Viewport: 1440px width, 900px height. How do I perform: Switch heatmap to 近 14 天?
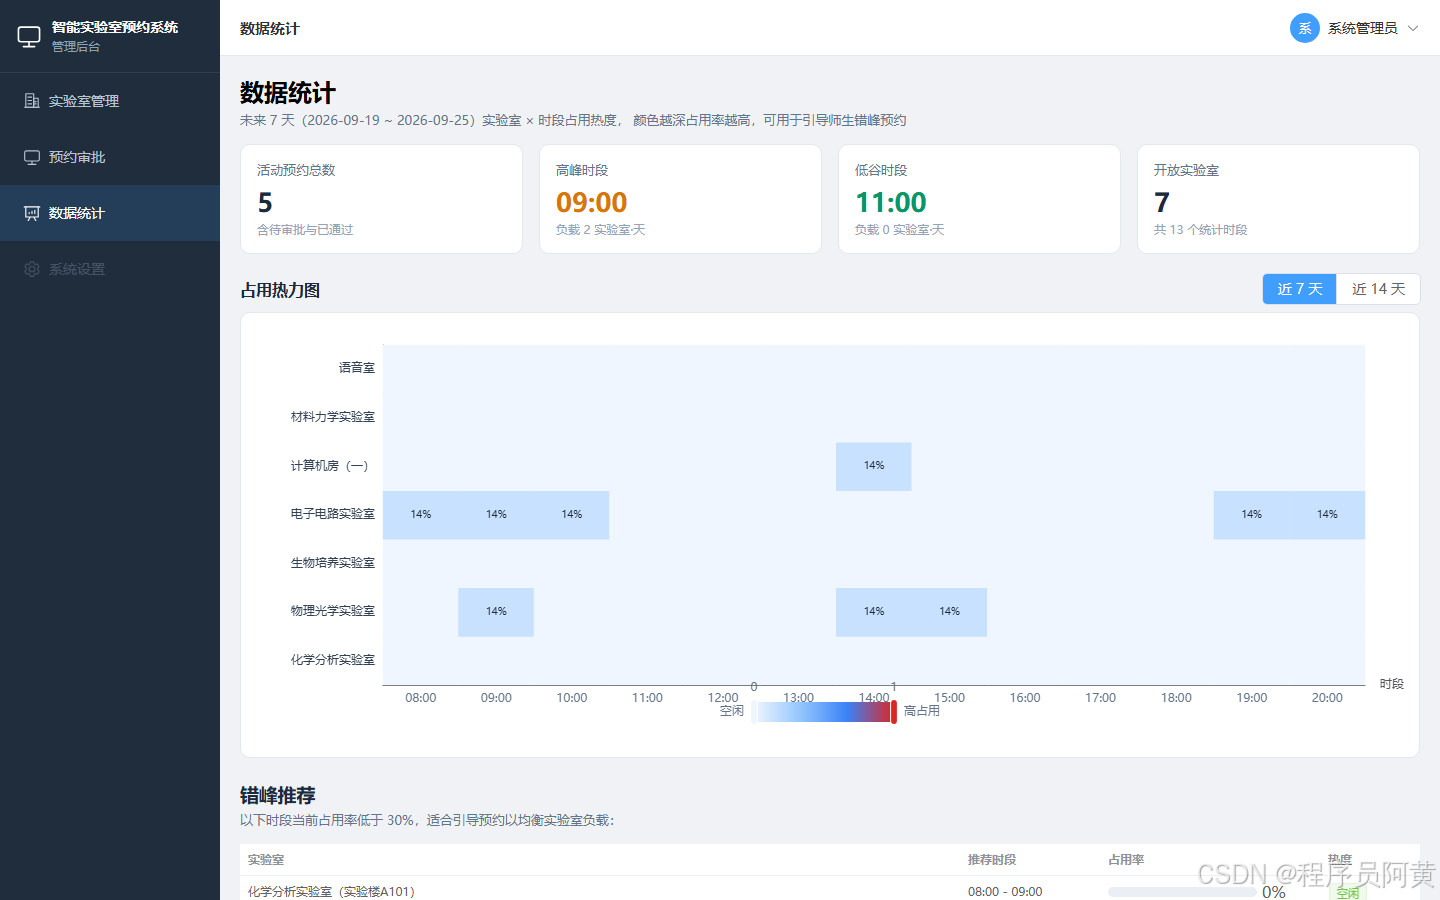point(1378,289)
